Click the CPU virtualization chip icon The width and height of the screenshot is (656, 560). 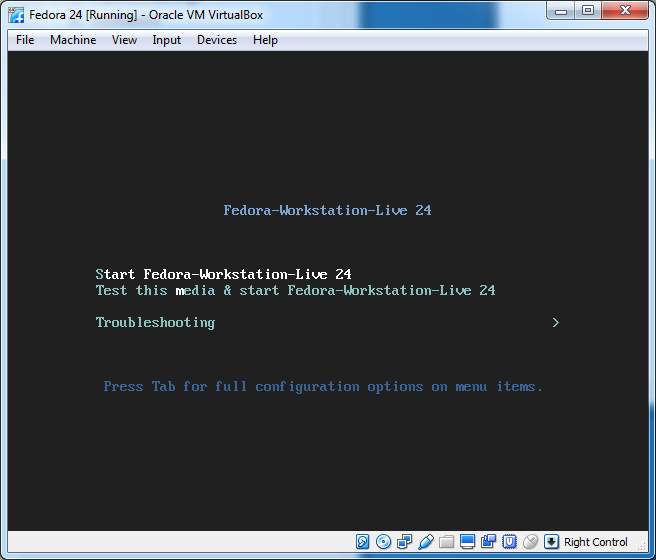click(x=509, y=542)
